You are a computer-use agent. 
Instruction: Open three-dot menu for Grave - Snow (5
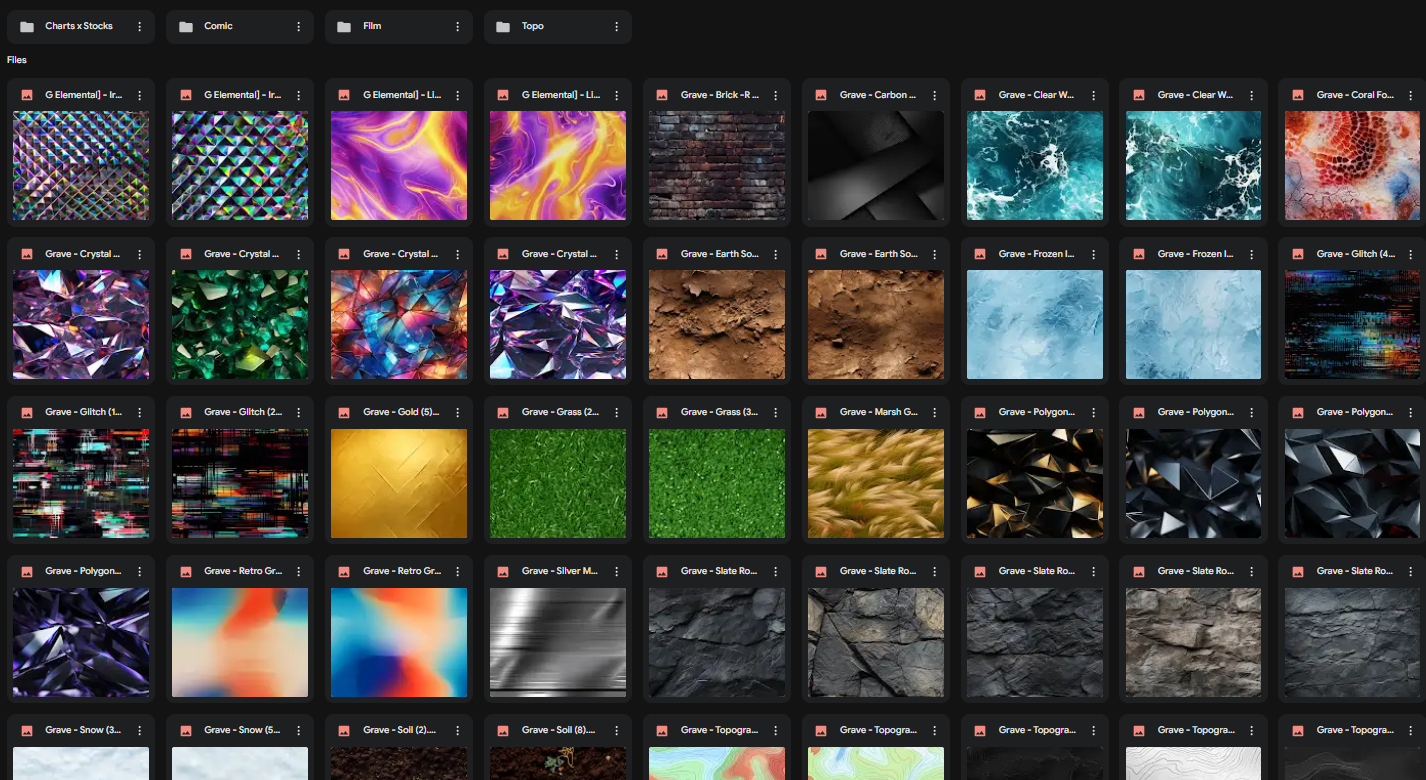[x=298, y=730]
